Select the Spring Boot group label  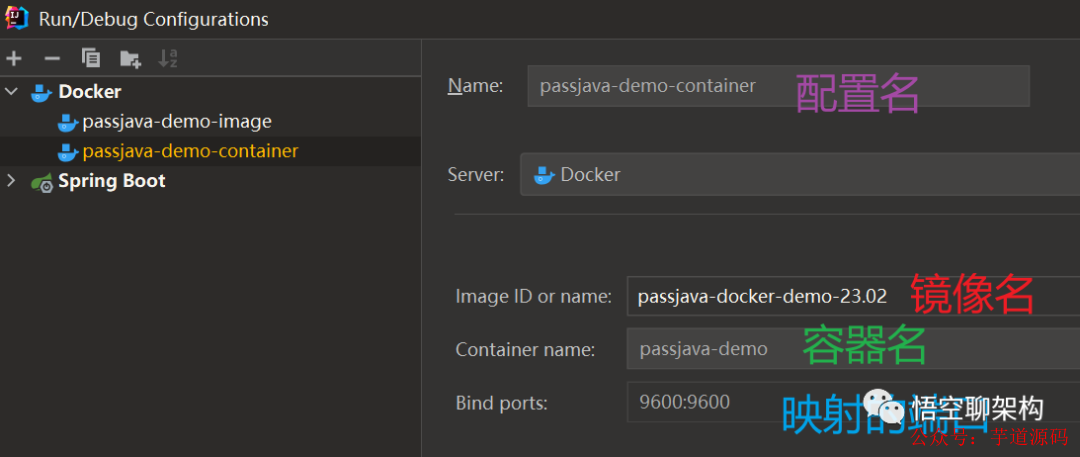(112, 181)
